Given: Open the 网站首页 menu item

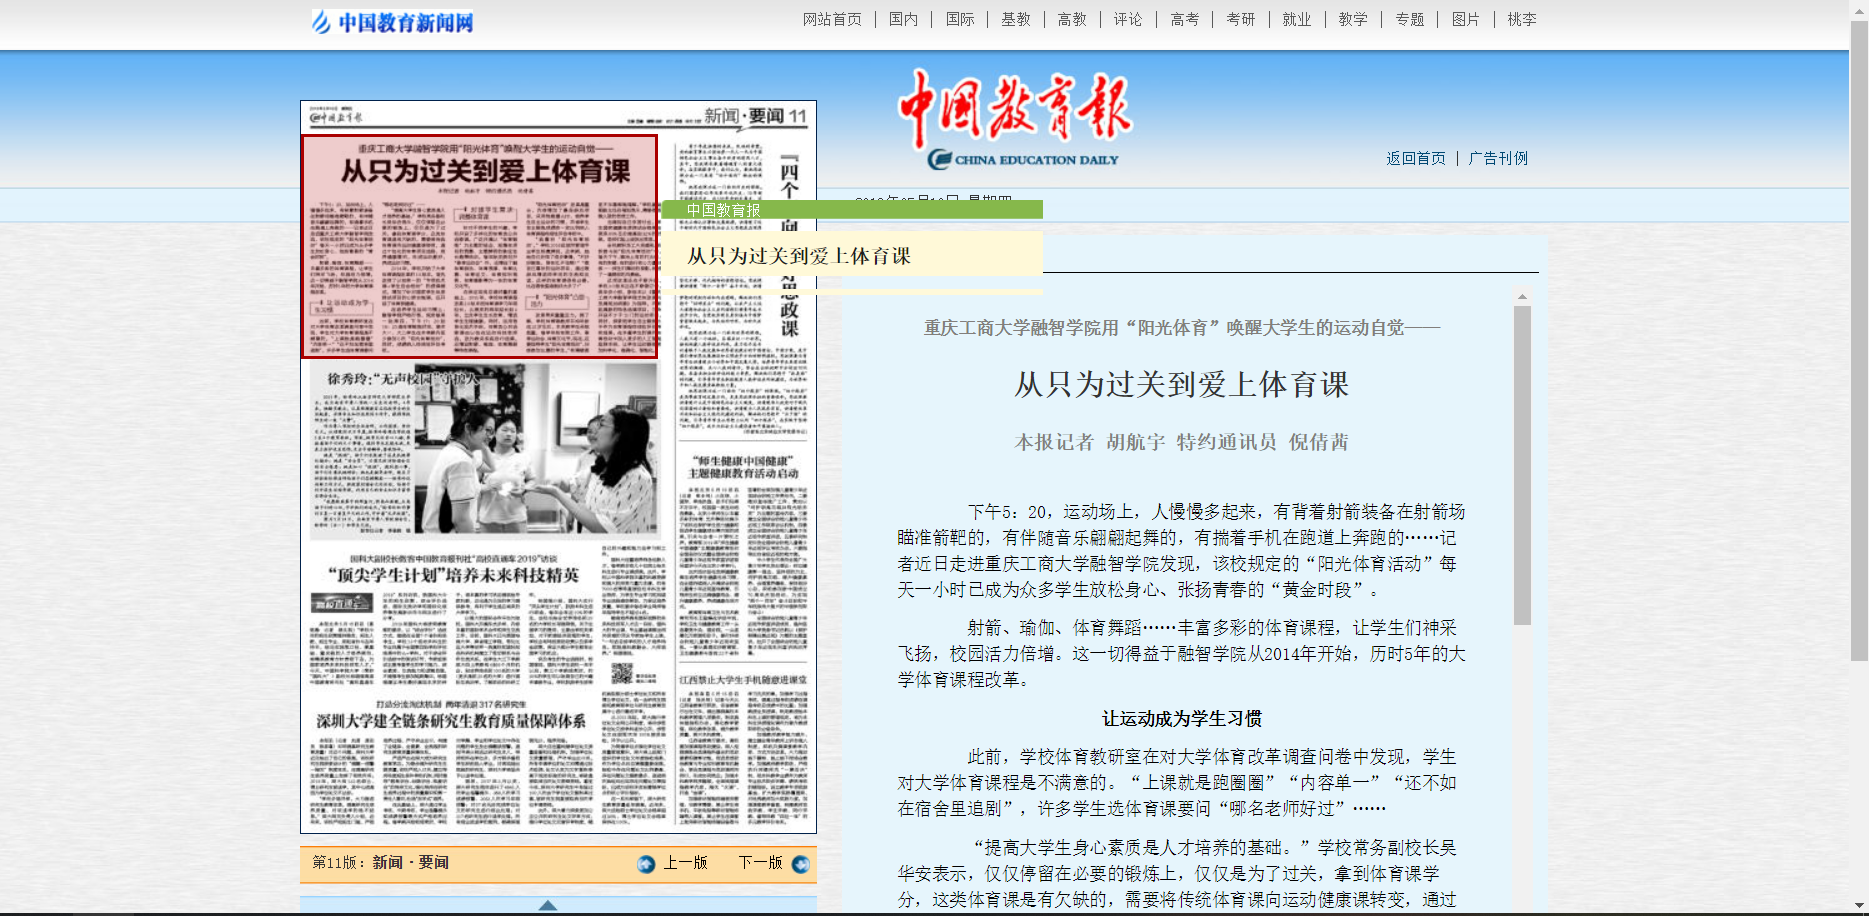Looking at the screenshot, I should click(x=832, y=19).
